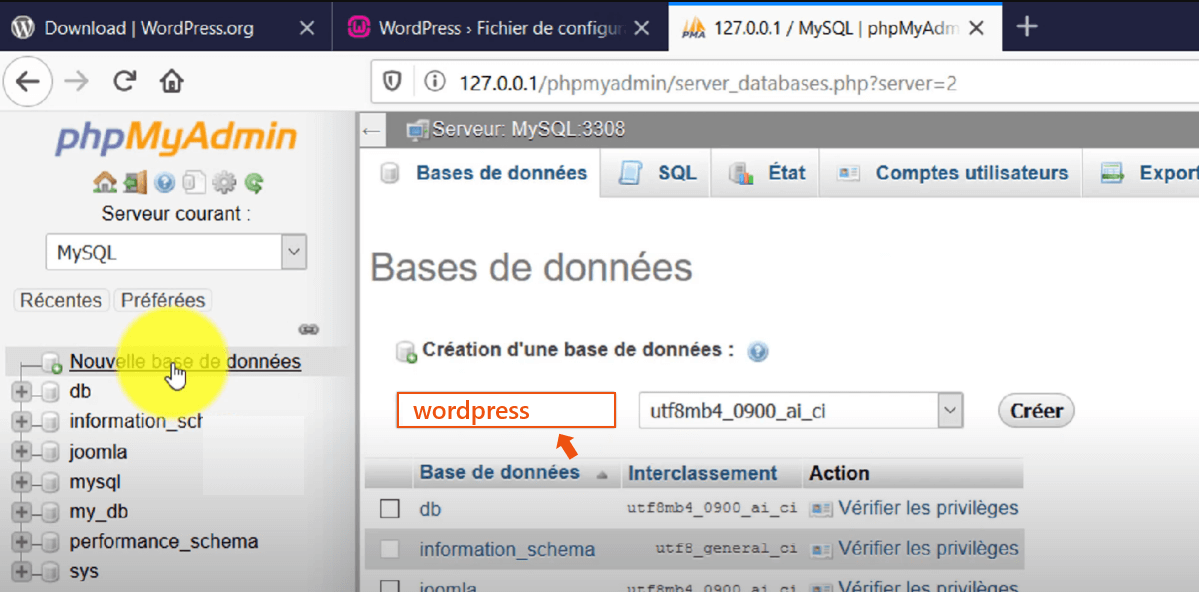
Task: Select performance_schema in navigation tree
Action: (164, 542)
